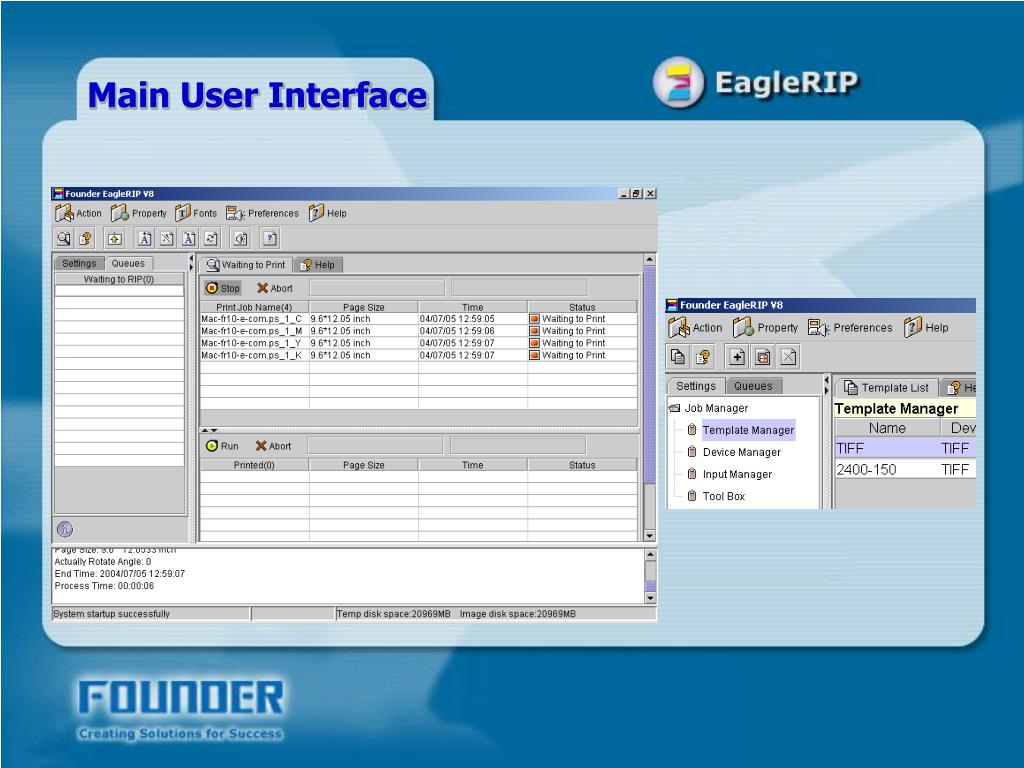Click the speaker page toolbar icon
This screenshot has height=768, width=1024.
point(240,239)
